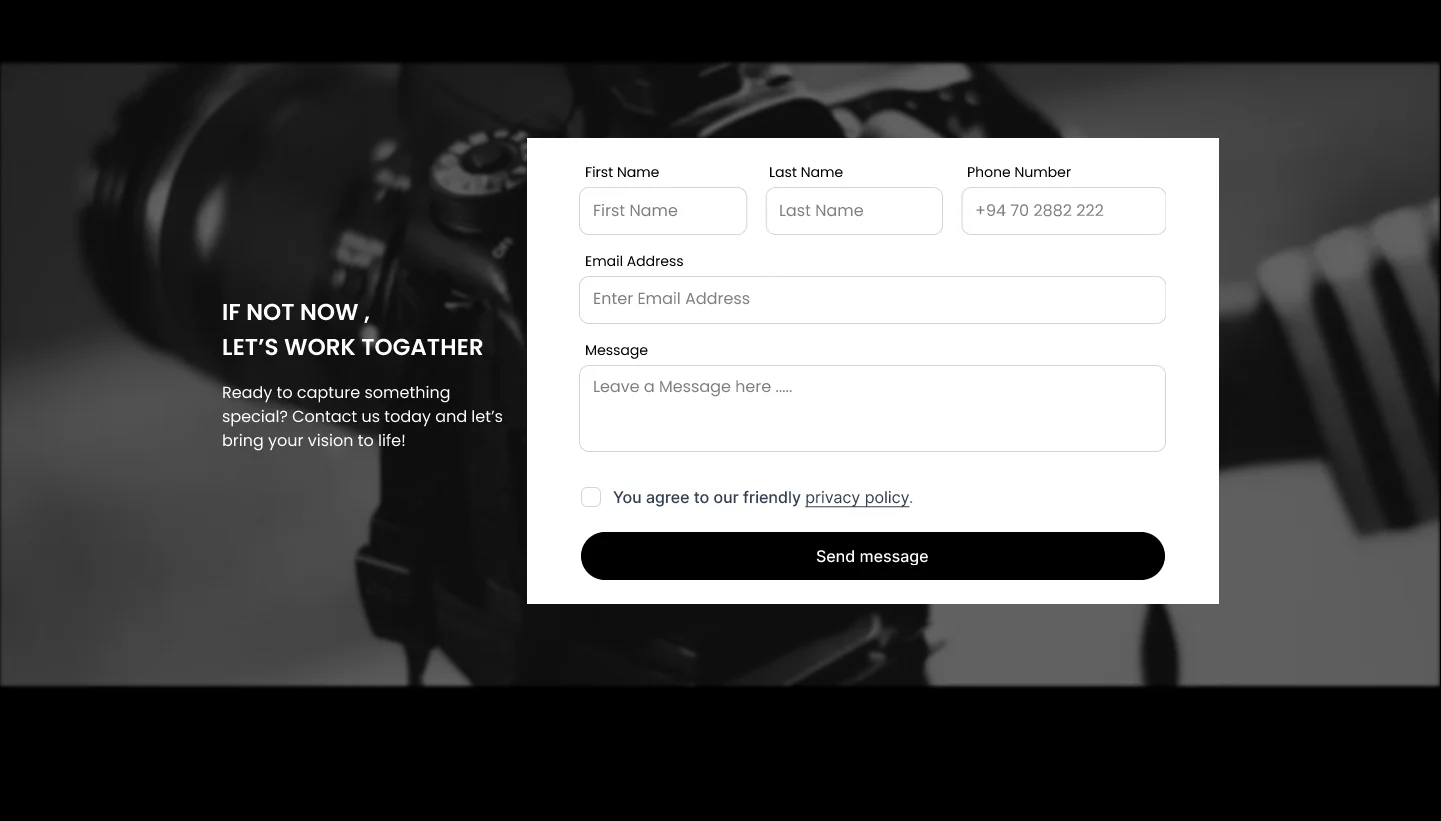Focus the Last Name text box
The height and width of the screenshot is (821, 1441).
854,211
